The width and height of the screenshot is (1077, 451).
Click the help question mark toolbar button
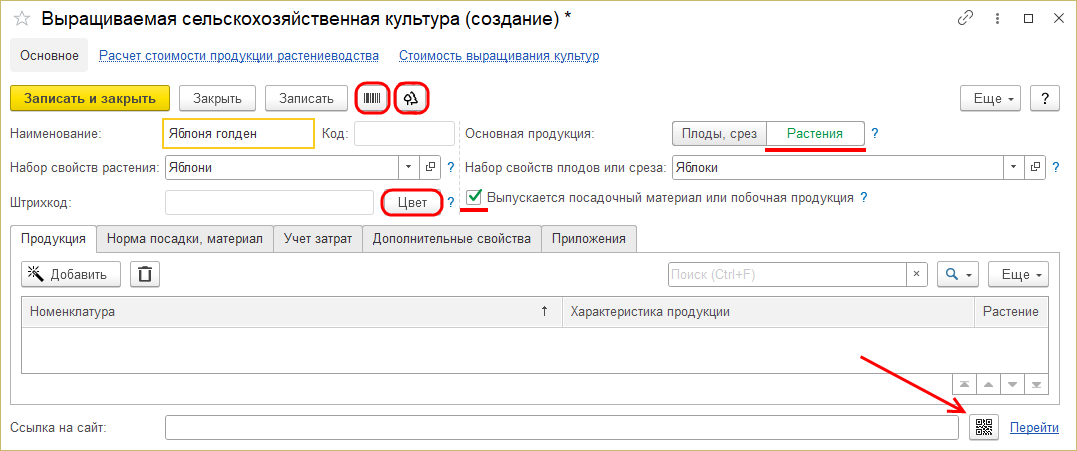(x=1044, y=98)
